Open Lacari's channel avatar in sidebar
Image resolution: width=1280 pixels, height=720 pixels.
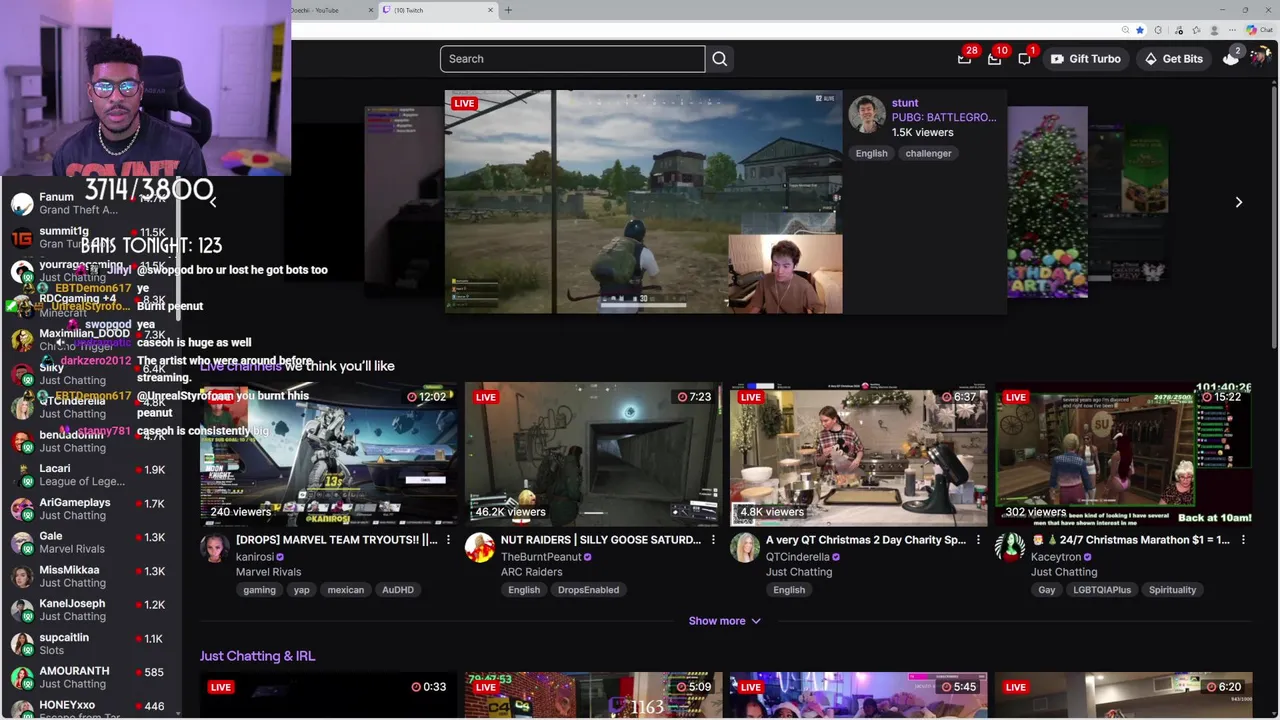[22, 475]
